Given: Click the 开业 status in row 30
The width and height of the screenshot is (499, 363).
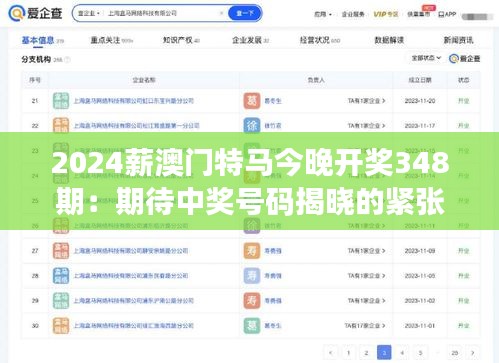Looking at the screenshot, I should (x=463, y=326).
